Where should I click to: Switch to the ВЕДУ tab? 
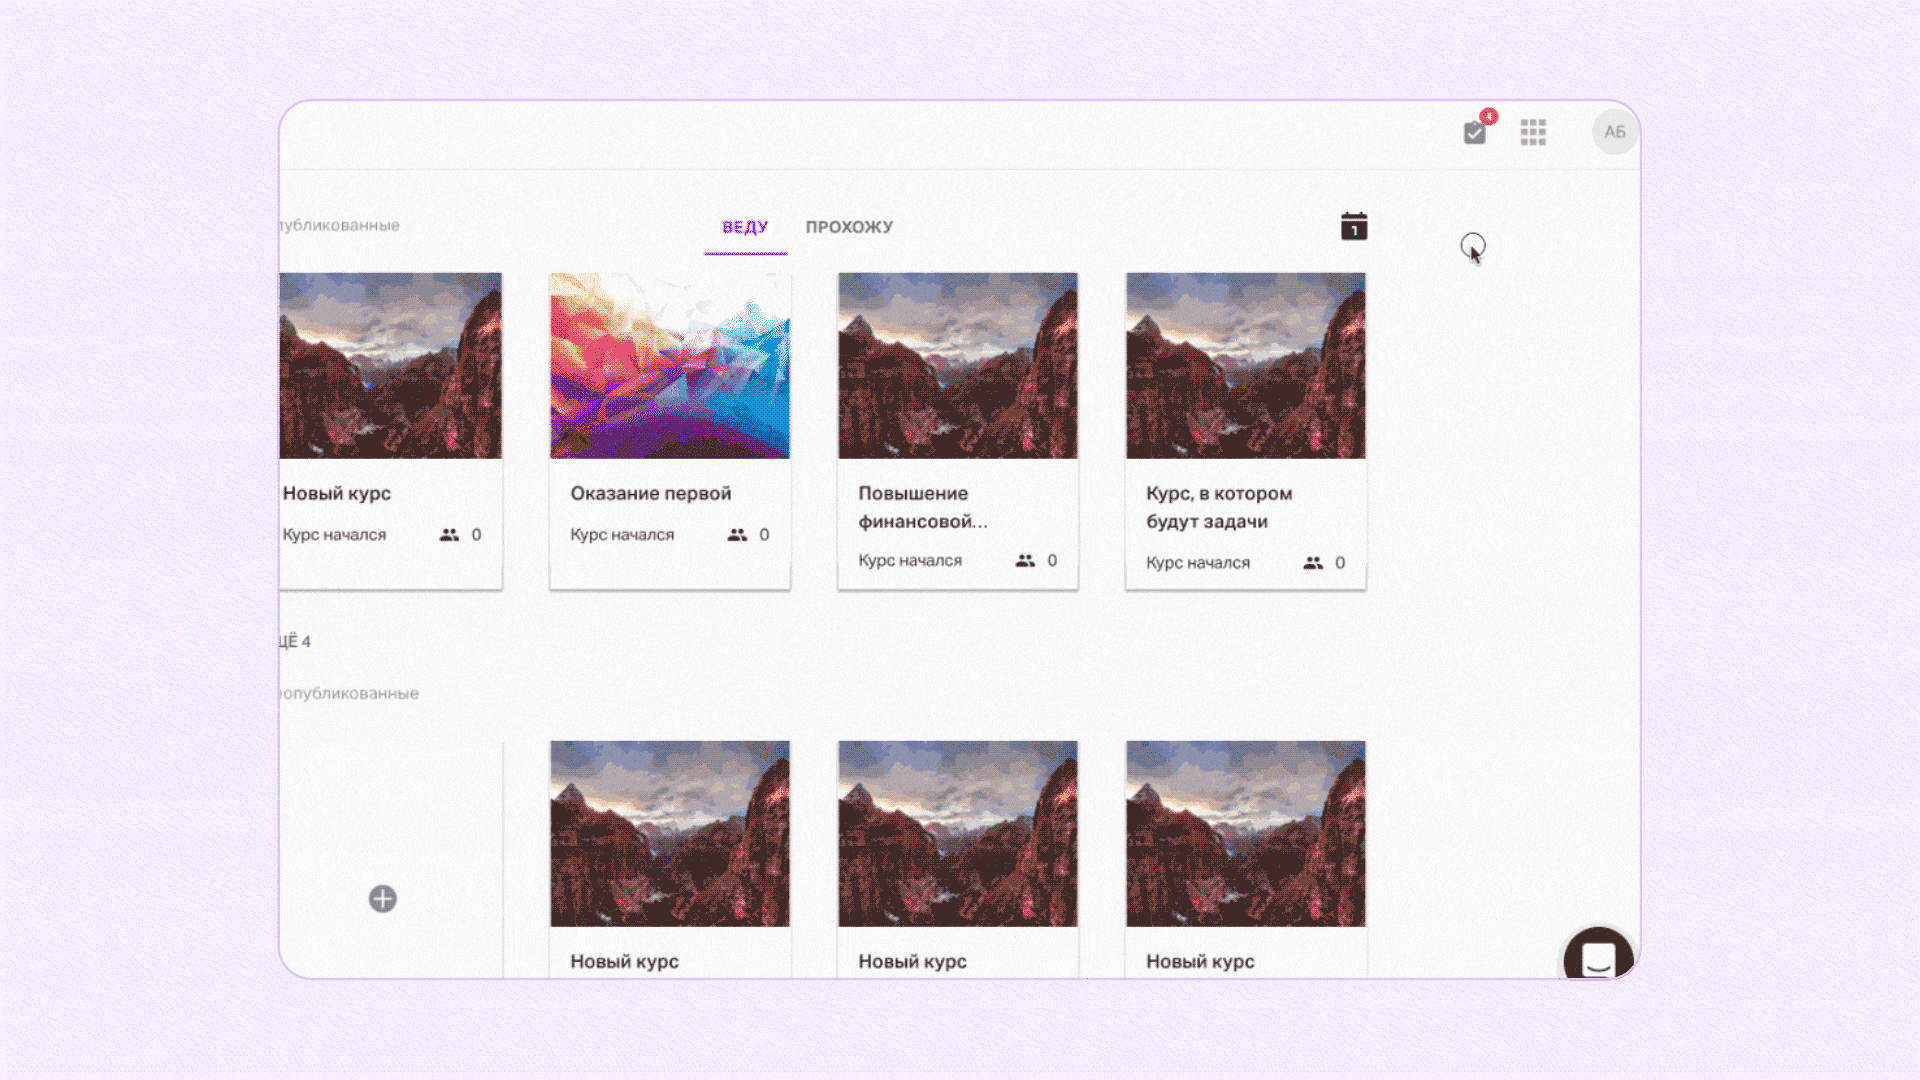[745, 227]
